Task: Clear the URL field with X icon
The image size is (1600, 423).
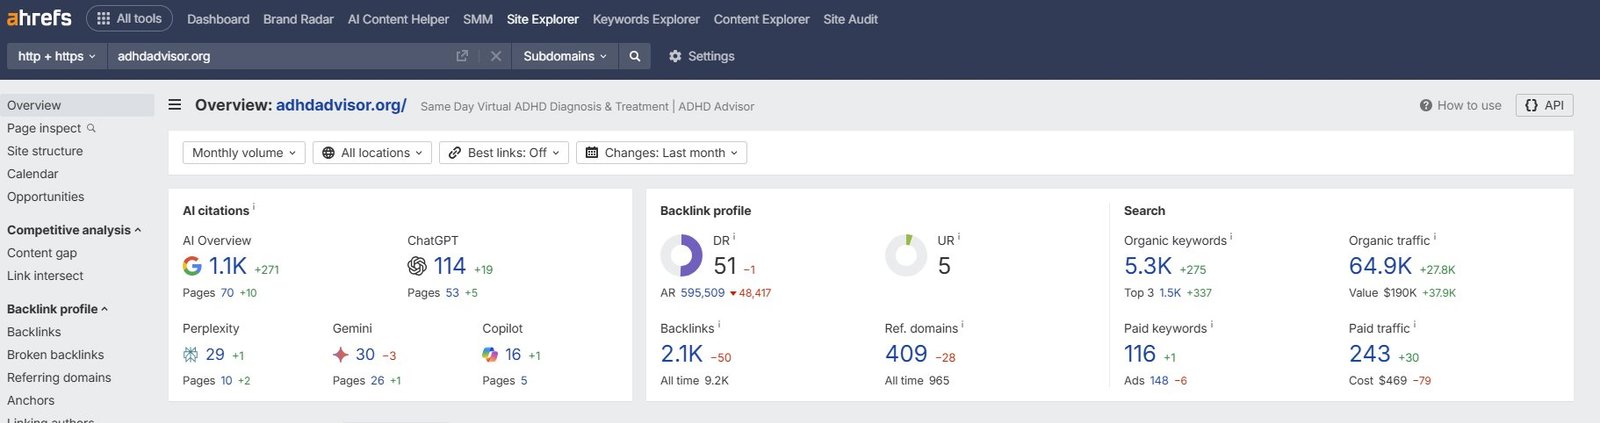Action: (x=495, y=56)
